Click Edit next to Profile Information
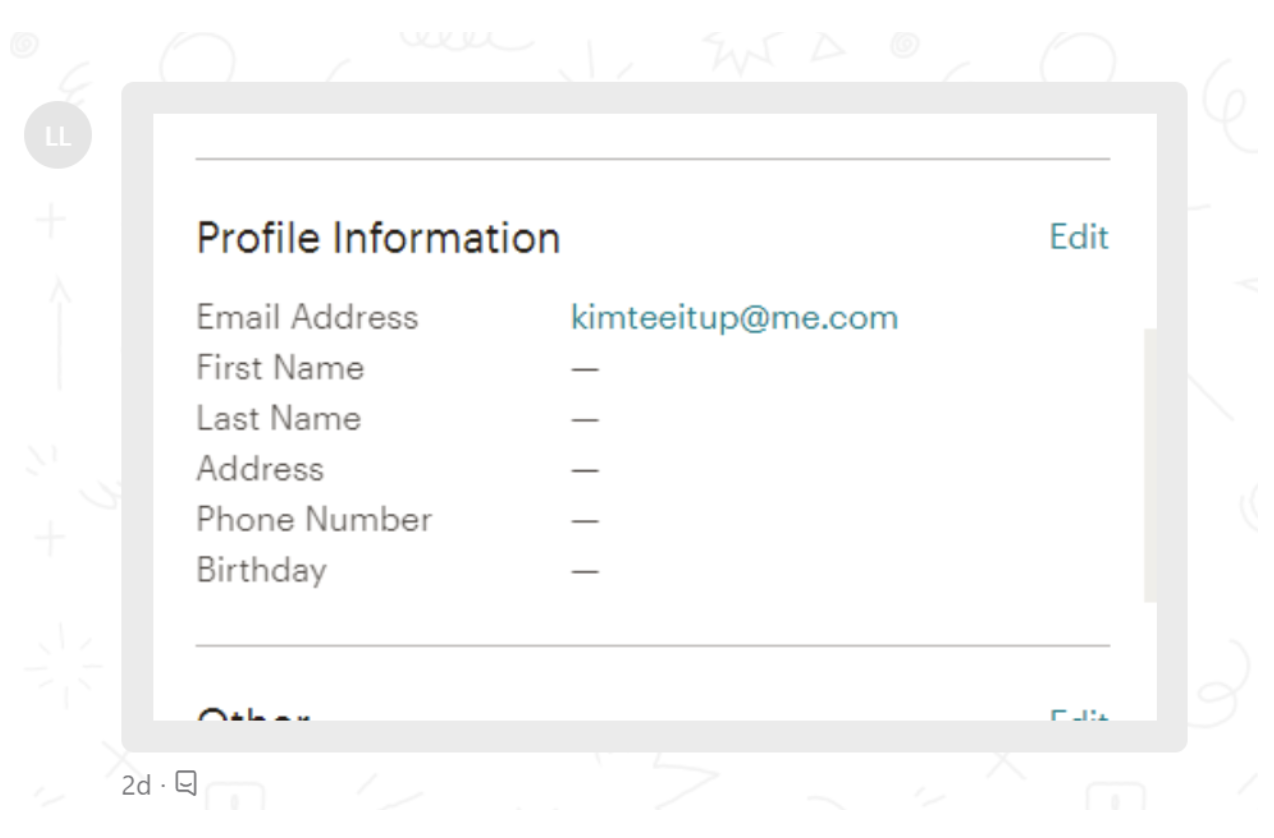This screenshot has width=1274, height=838. click(1079, 238)
